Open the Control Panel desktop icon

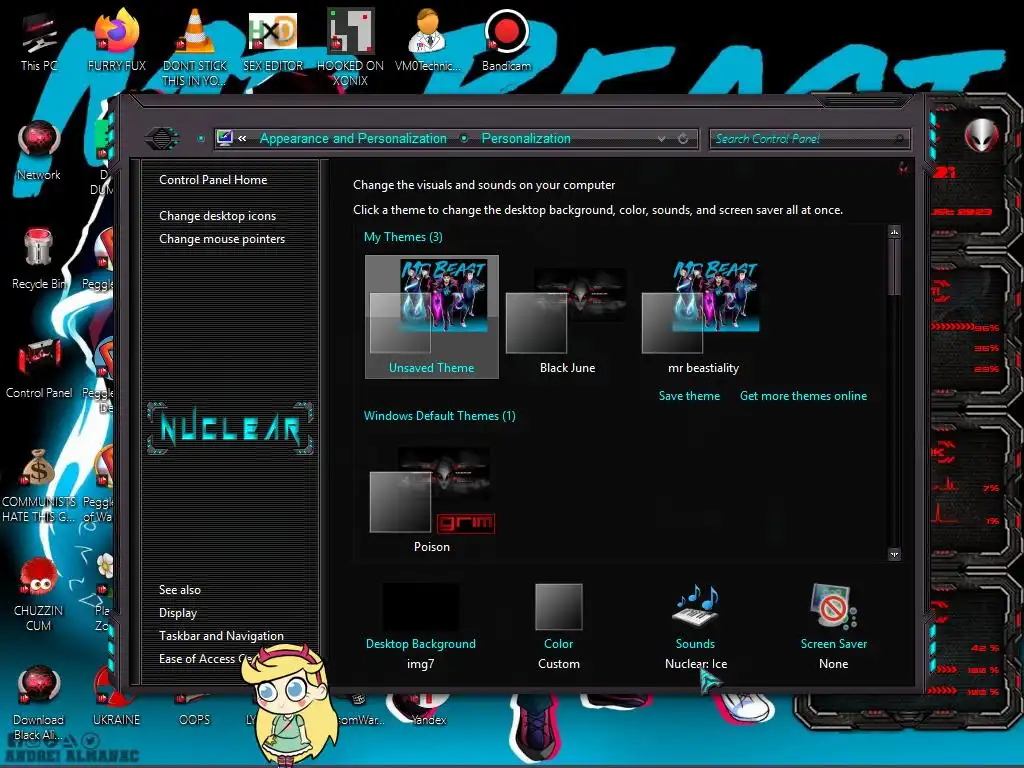pyautogui.click(x=39, y=368)
